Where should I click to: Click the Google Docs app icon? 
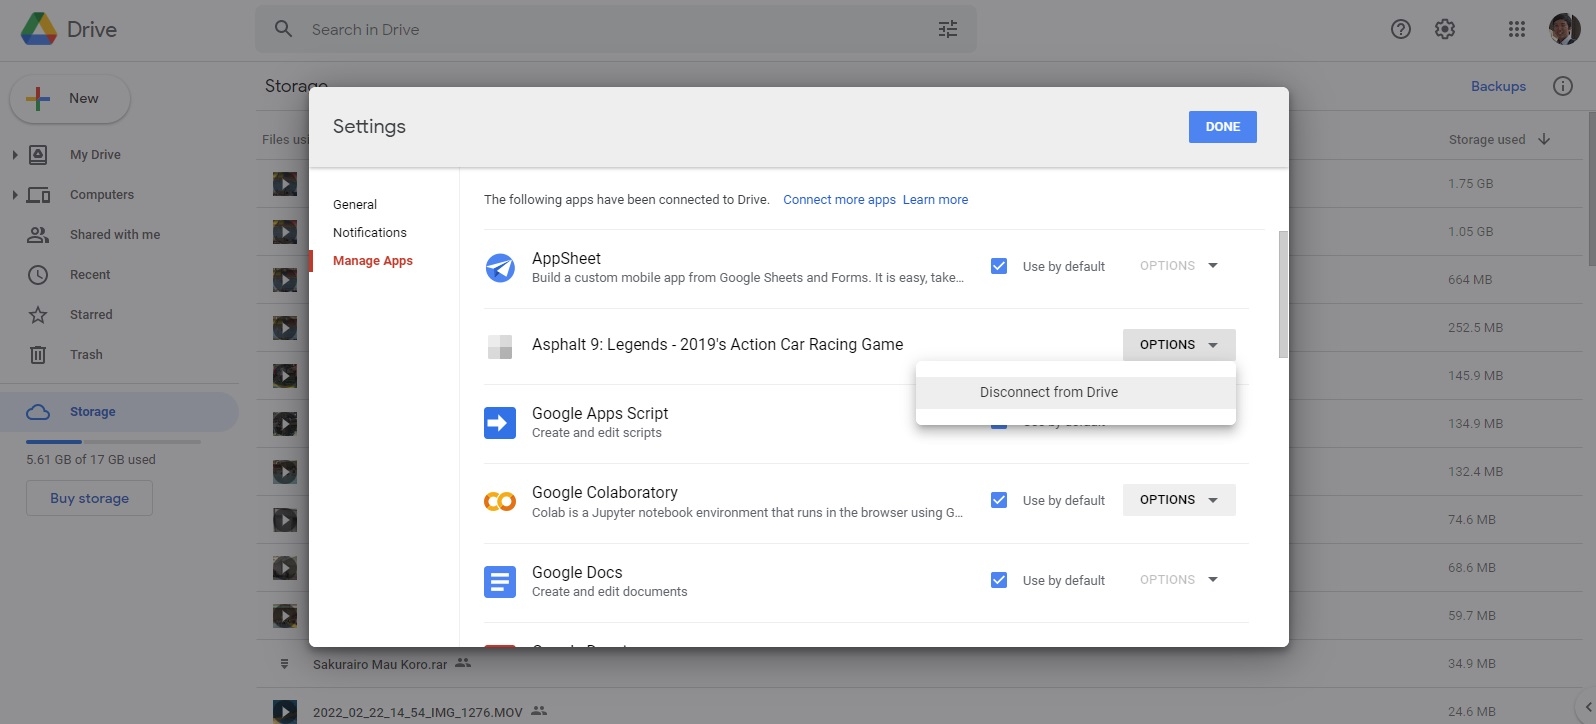click(500, 581)
